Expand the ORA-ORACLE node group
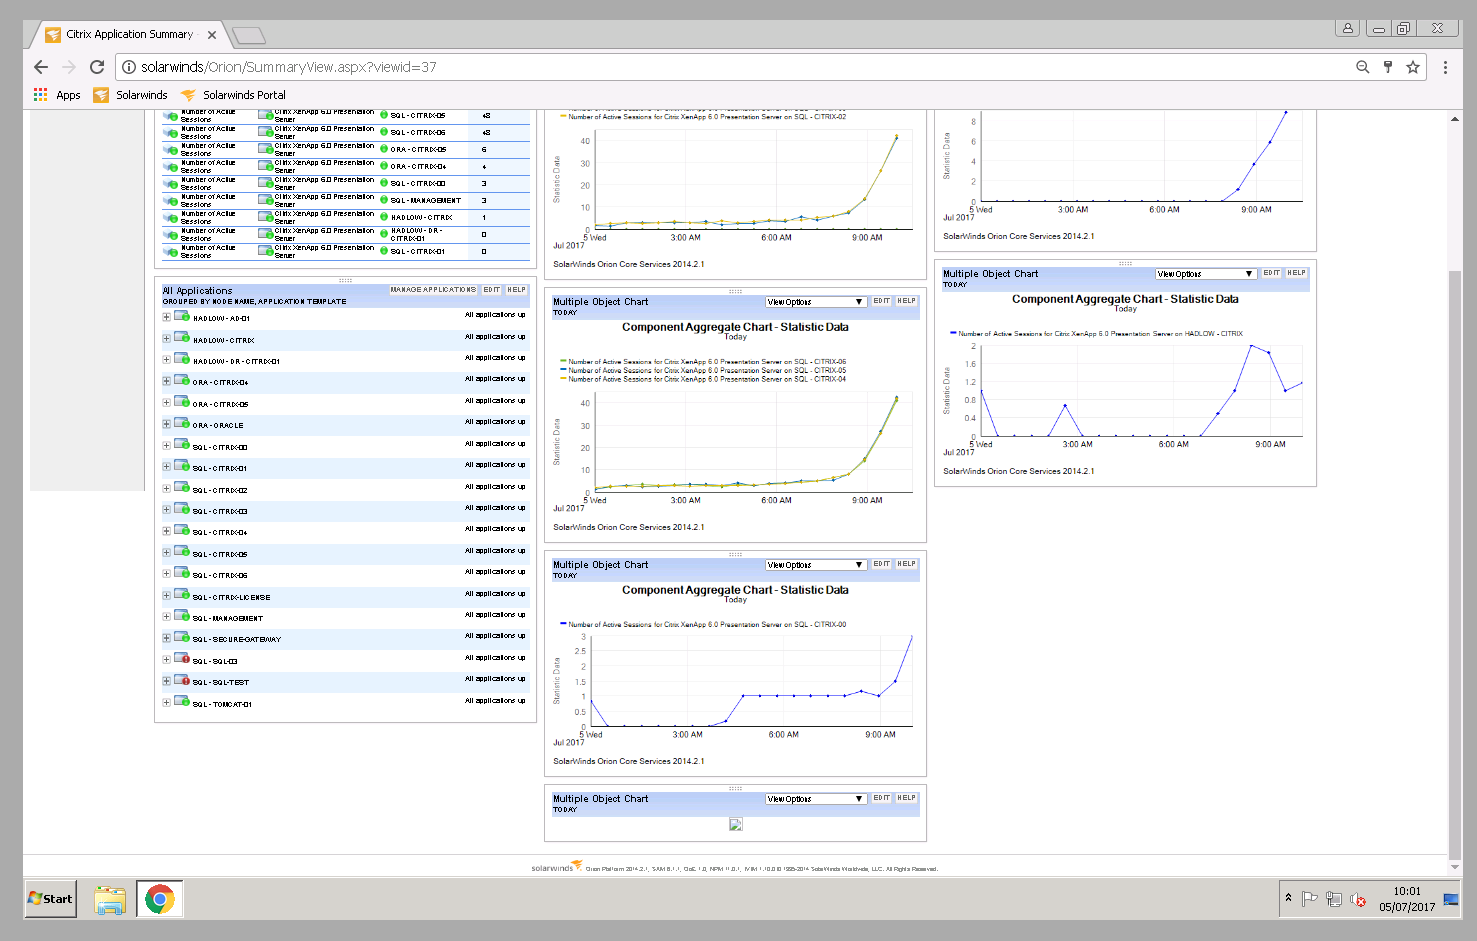This screenshot has width=1477, height=941. (x=166, y=424)
